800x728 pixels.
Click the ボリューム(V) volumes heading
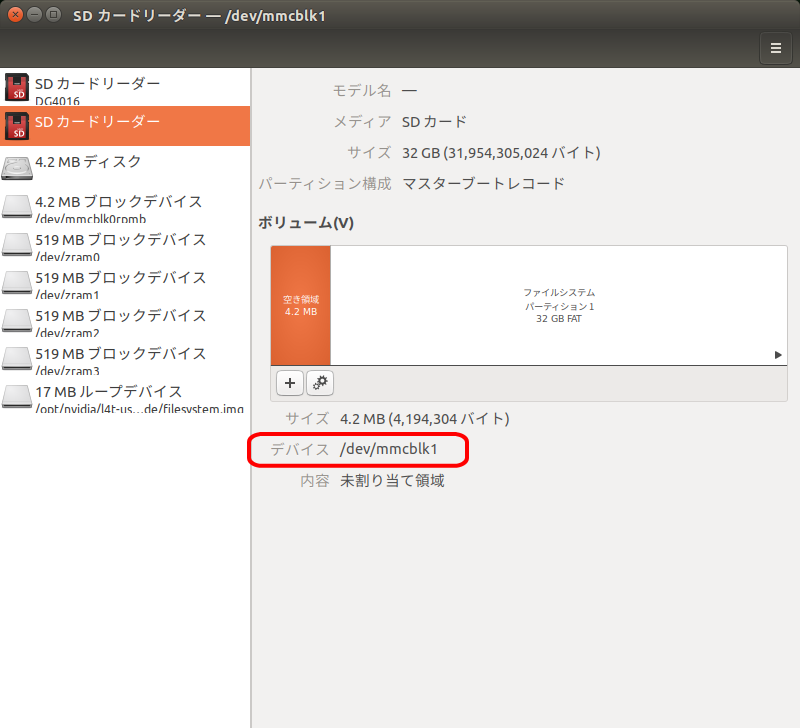coord(305,222)
